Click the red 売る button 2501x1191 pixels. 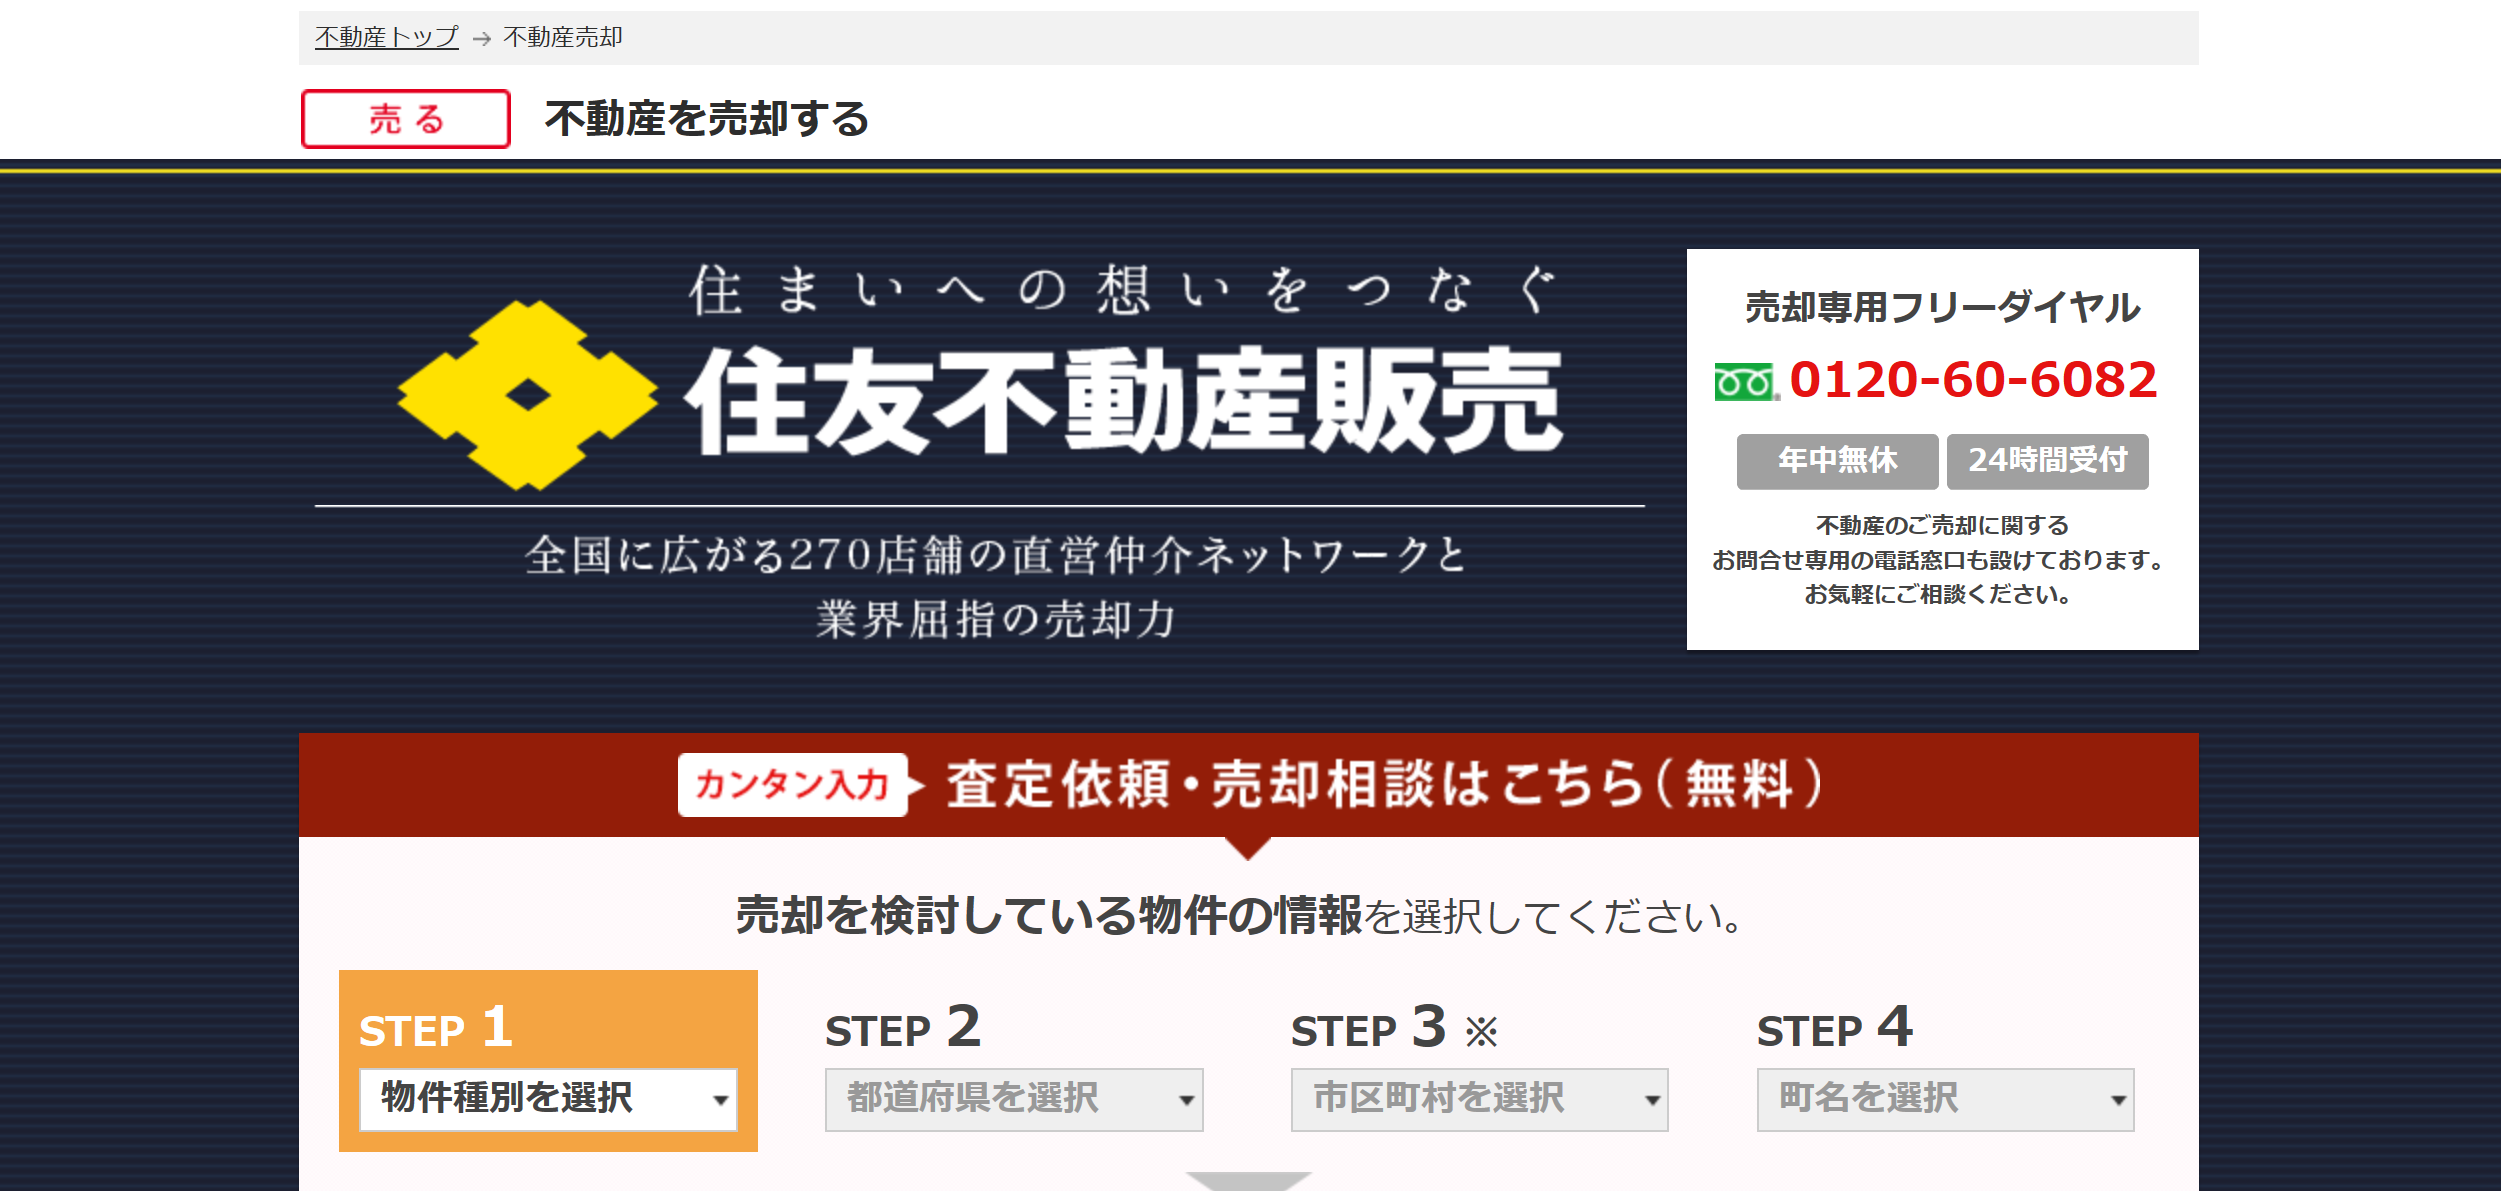(406, 119)
